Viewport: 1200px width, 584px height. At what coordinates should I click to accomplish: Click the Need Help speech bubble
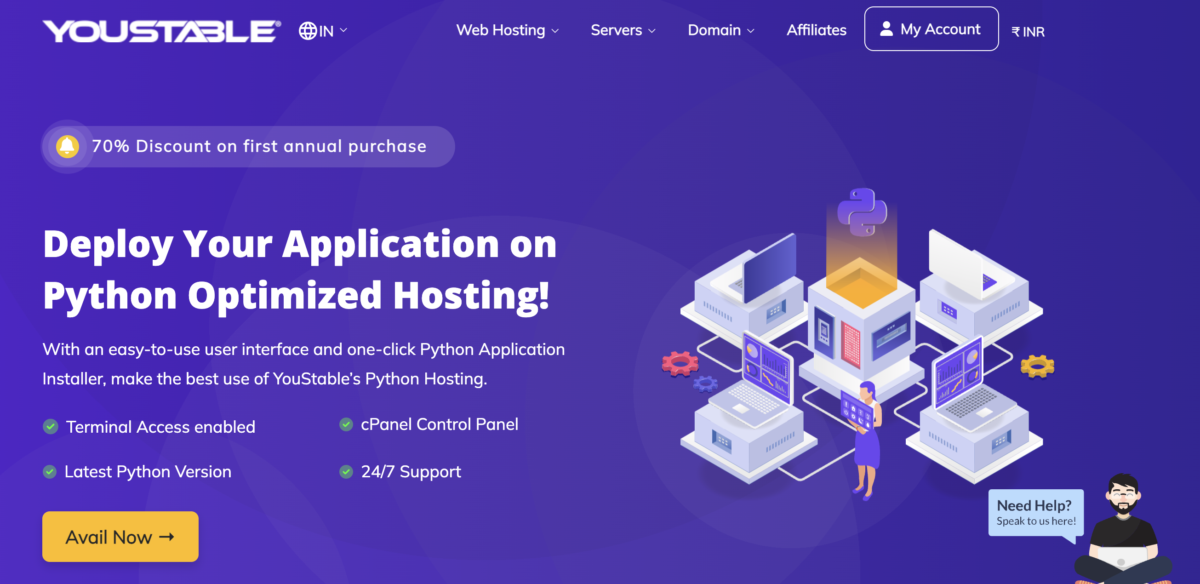1035,511
